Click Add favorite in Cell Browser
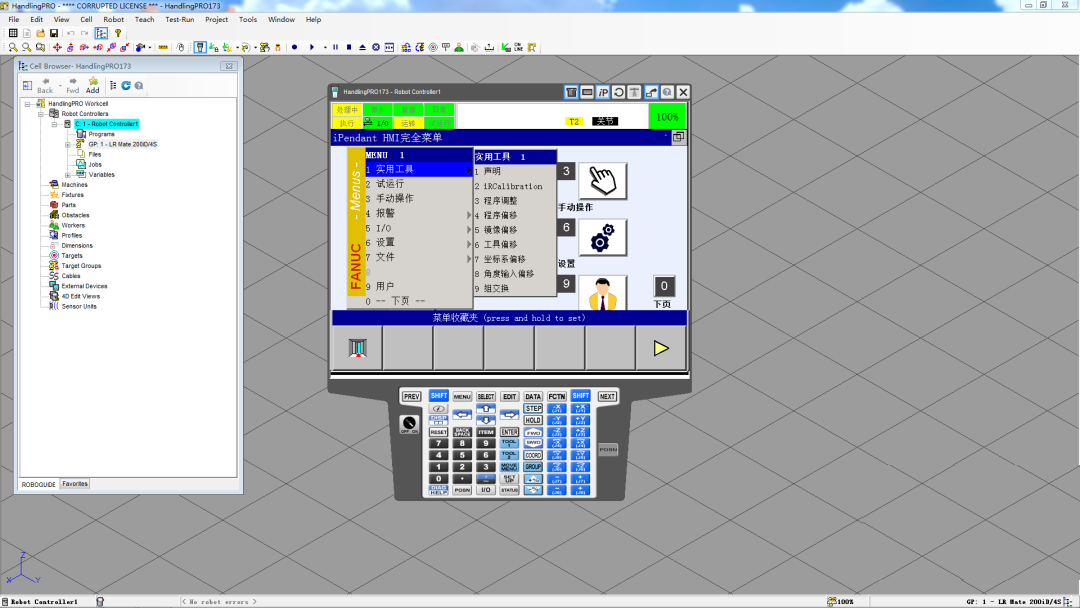 pyautogui.click(x=93, y=85)
